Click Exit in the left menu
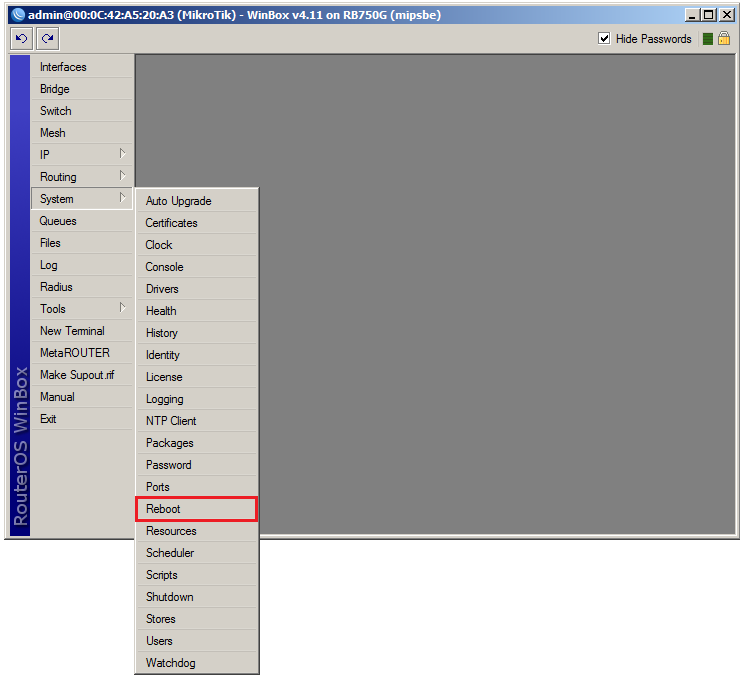Screen dimensions: 740x675 82,419
